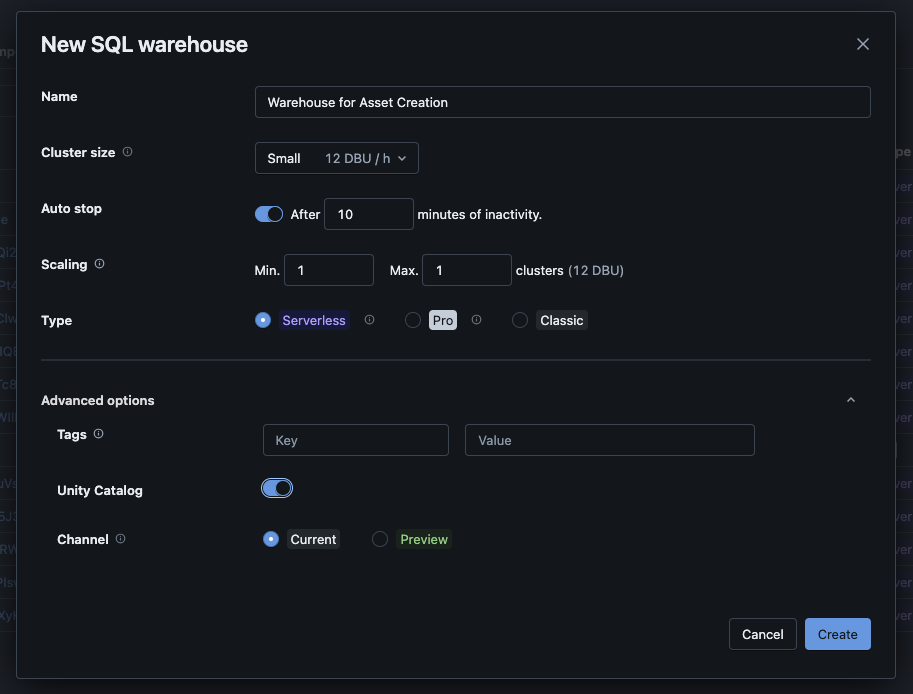Click info icon next to Cluster size
This screenshot has width=913, height=694.
coord(127,153)
